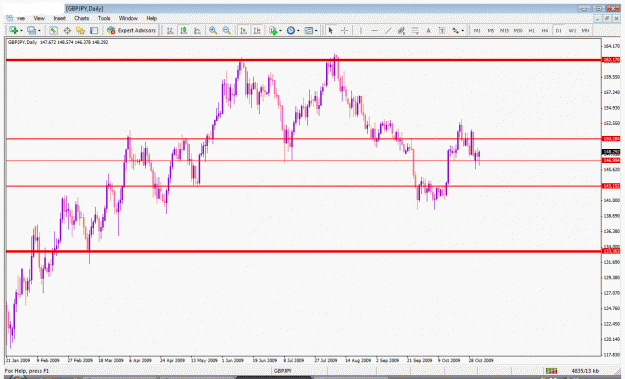Click the Templates icon
This screenshot has width=625, height=379.
click(309, 30)
